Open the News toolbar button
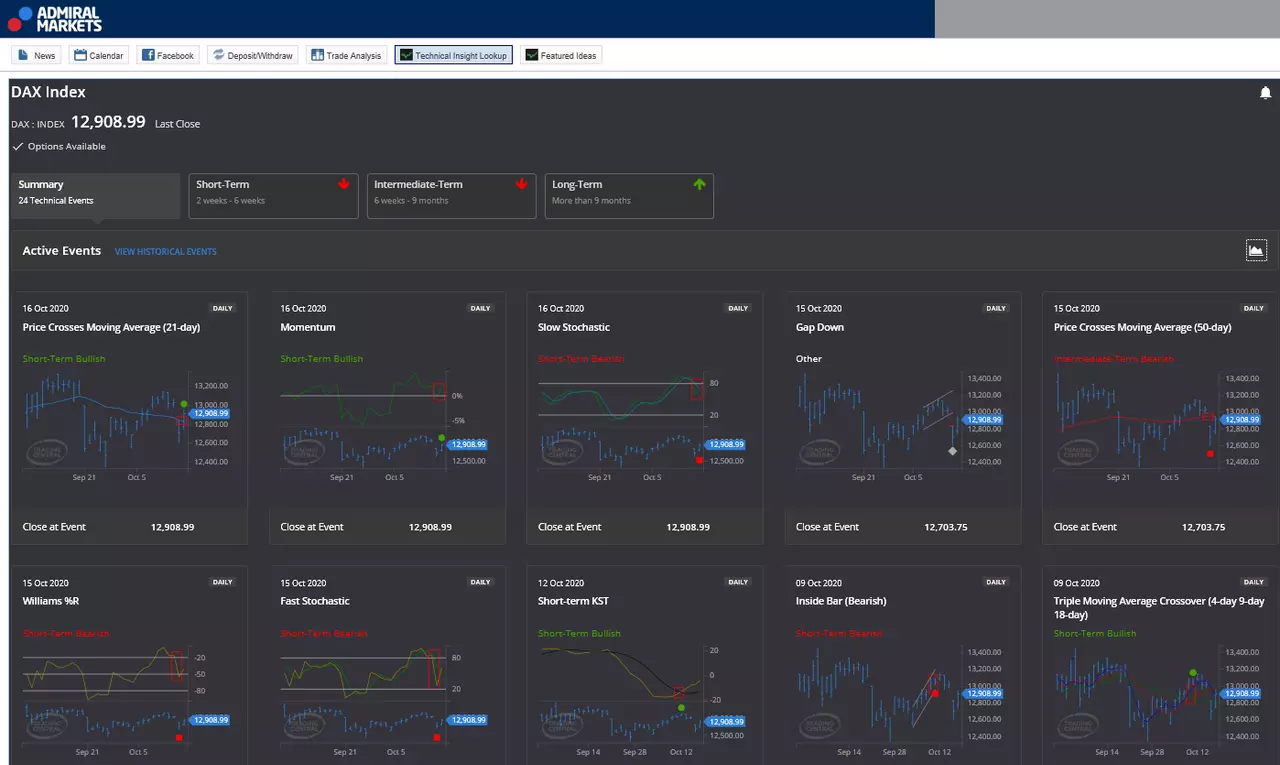The height and width of the screenshot is (765, 1280). pos(36,55)
